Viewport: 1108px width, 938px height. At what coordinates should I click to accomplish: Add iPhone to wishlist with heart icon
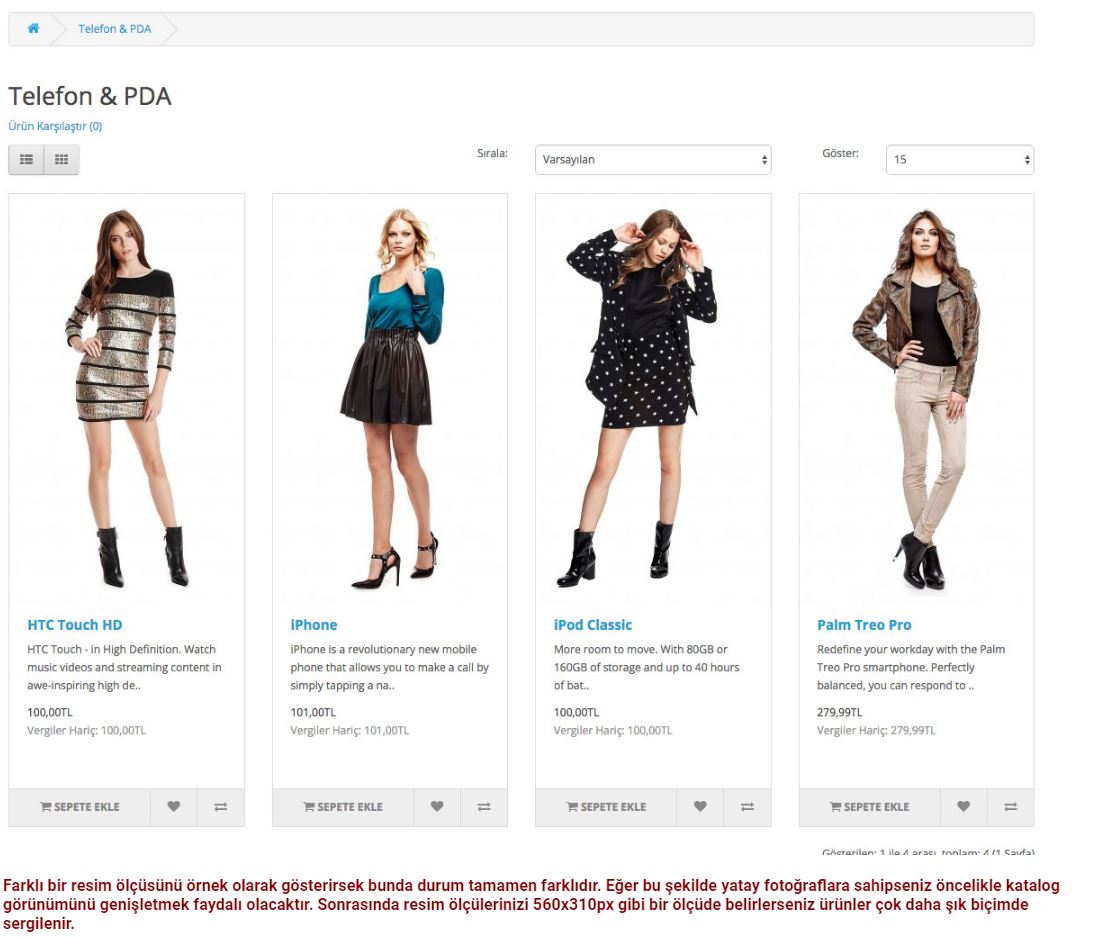437,807
